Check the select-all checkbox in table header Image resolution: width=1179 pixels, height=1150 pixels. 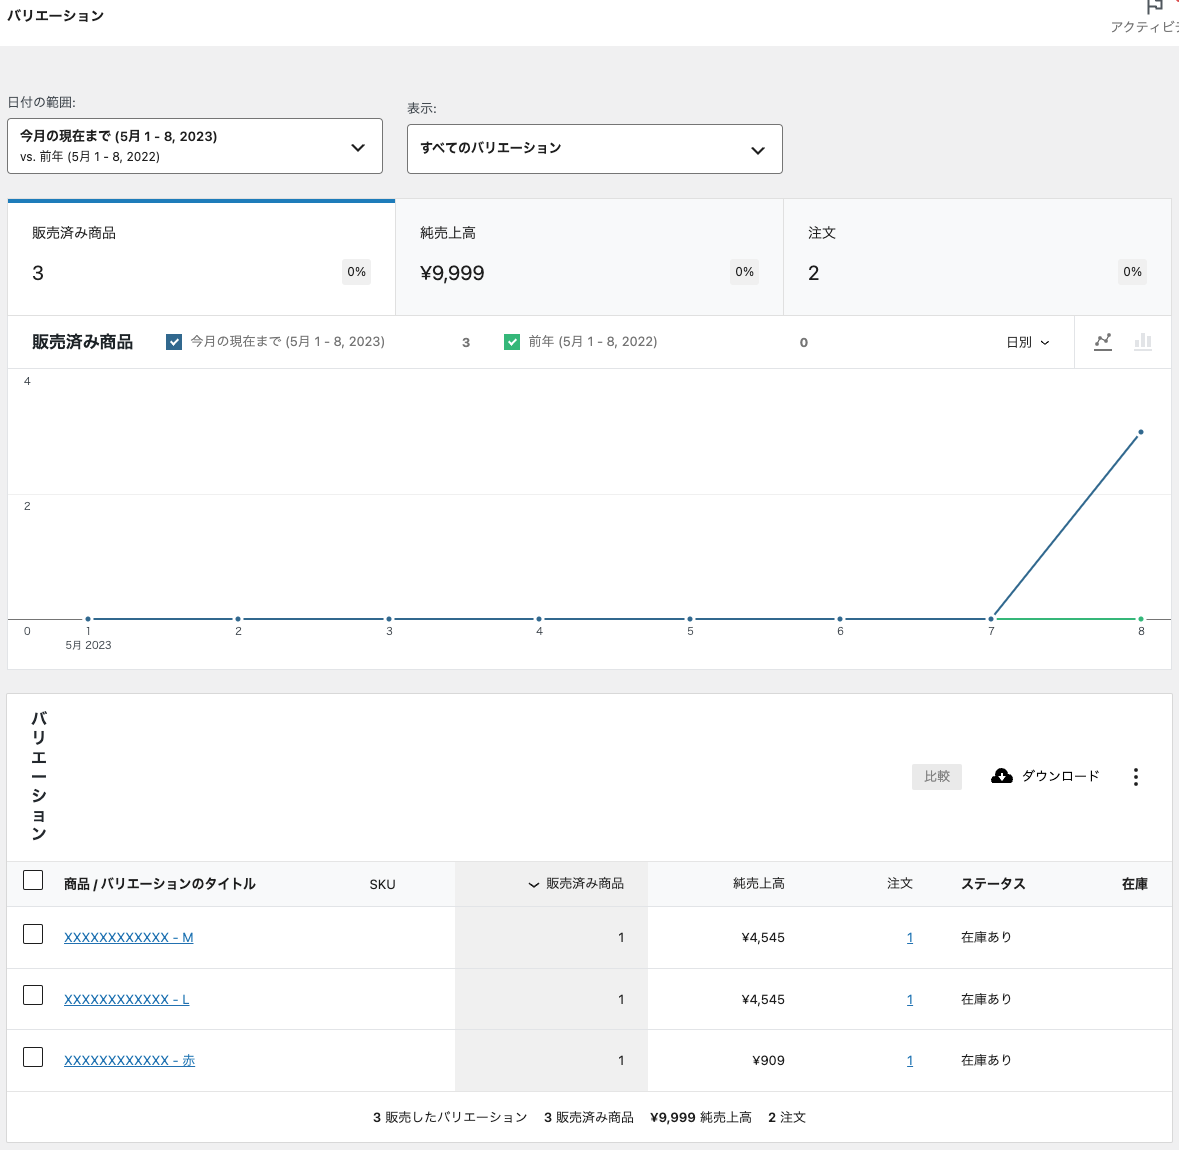[33, 880]
